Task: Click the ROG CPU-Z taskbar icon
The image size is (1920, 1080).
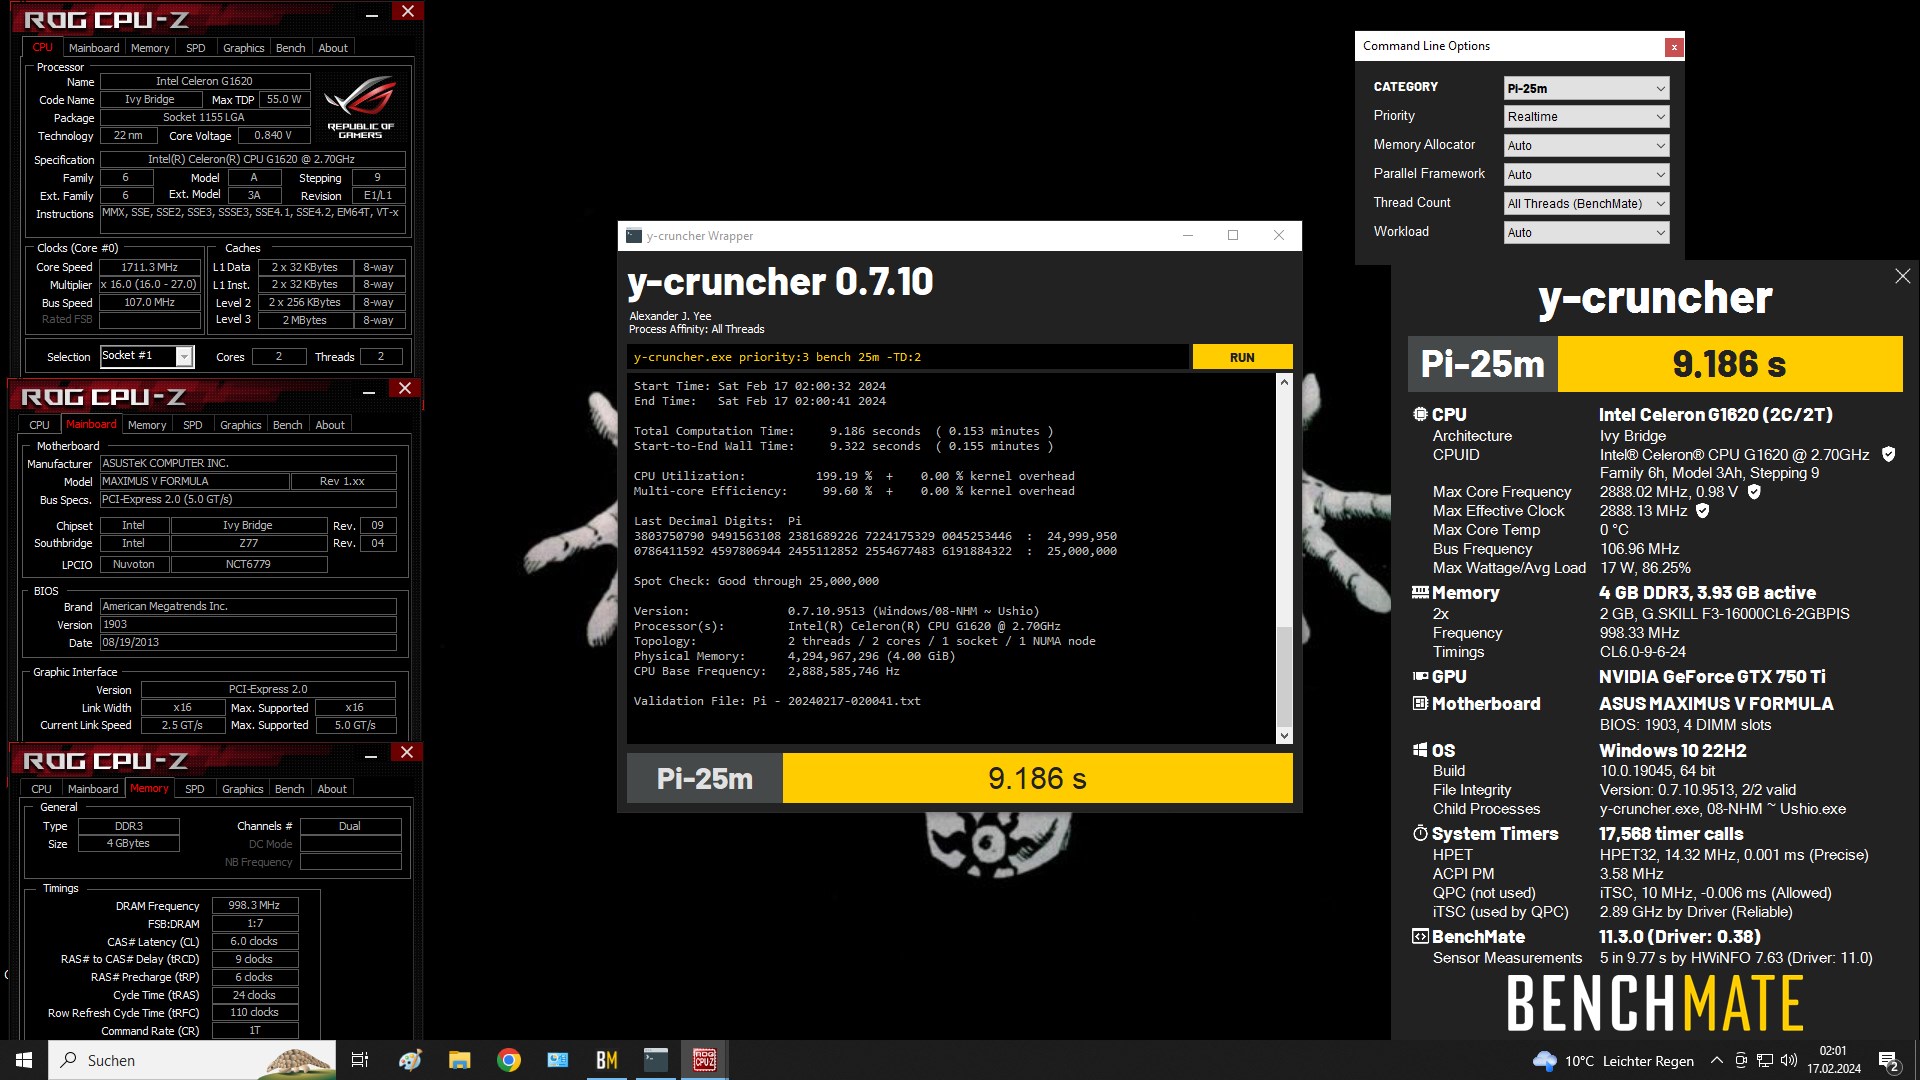Action: (704, 1060)
